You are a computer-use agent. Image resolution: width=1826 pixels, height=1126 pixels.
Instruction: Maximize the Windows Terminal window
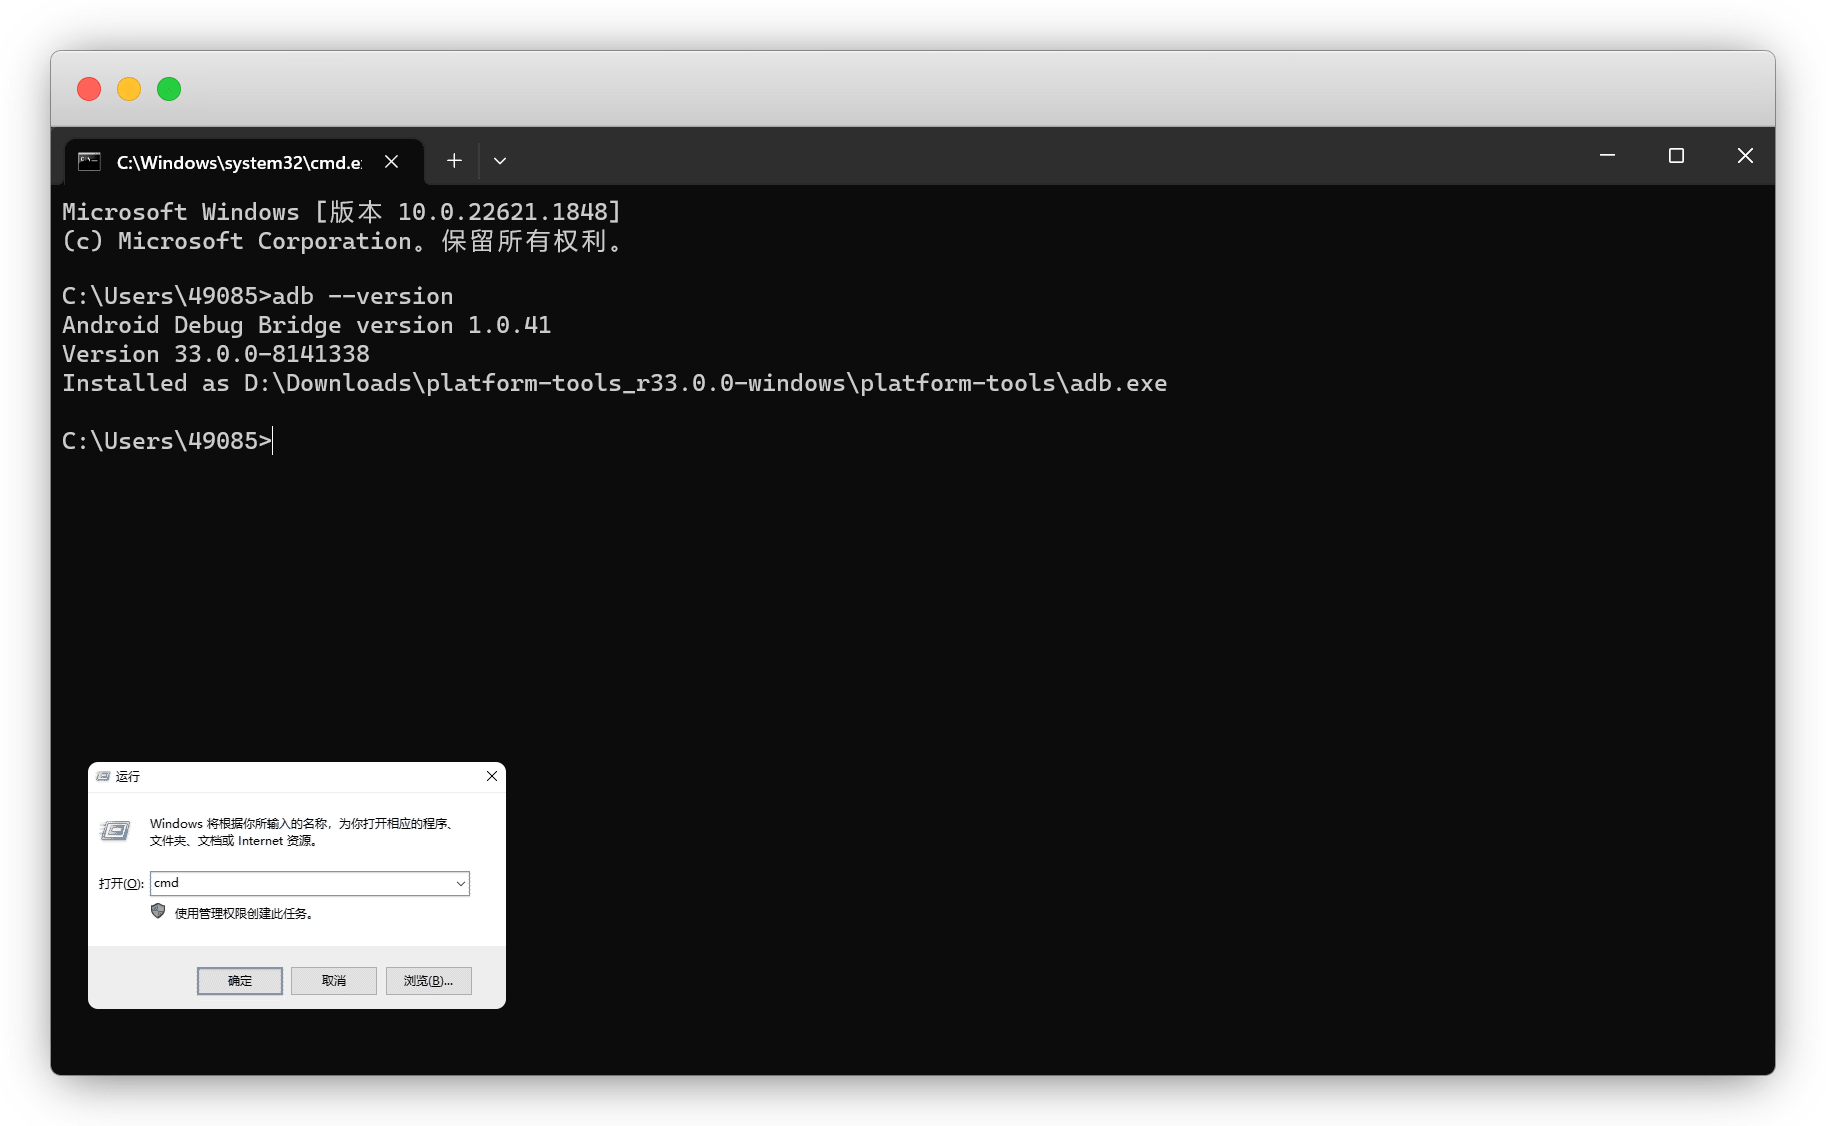tap(1676, 155)
